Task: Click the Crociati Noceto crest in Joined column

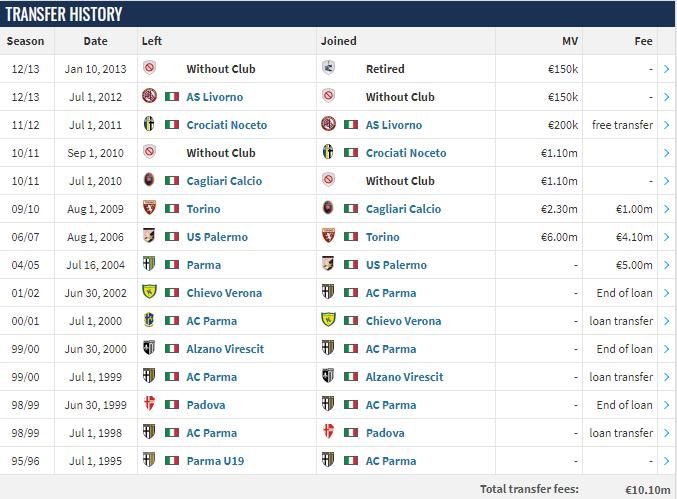Action: coord(328,153)
